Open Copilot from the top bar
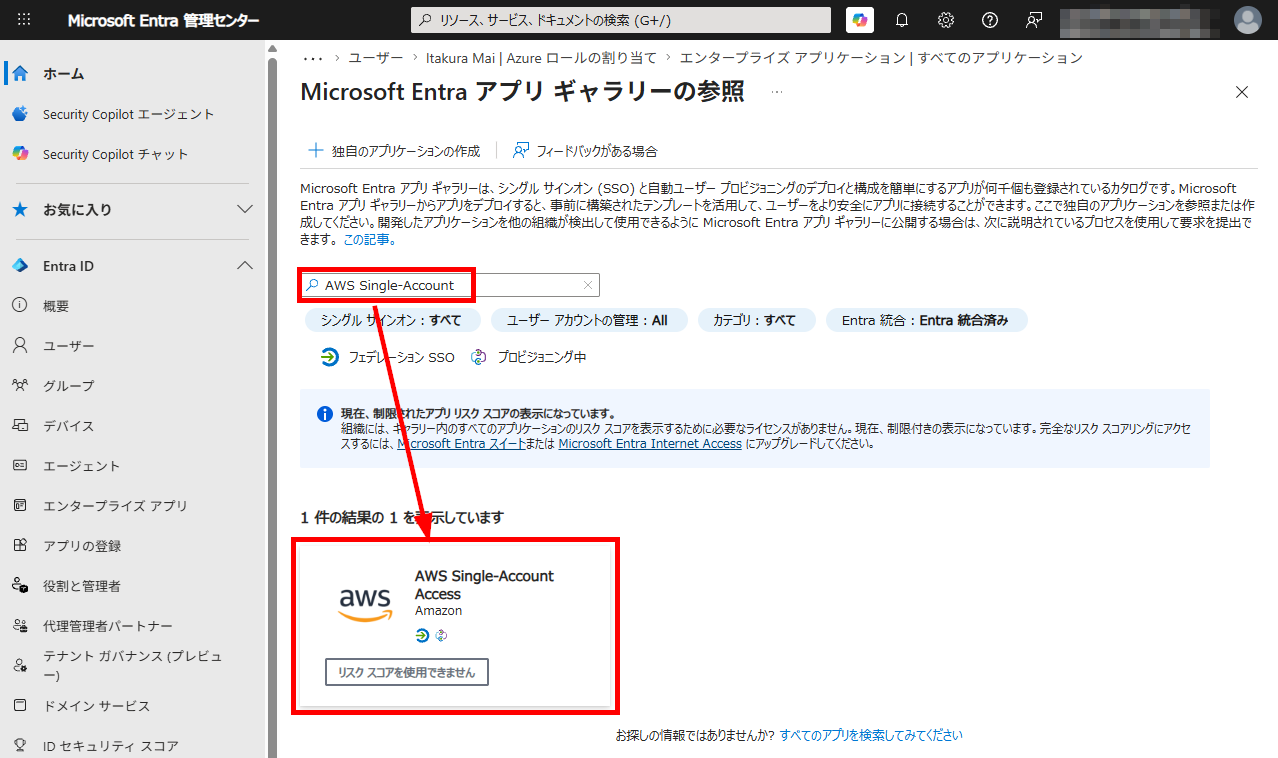The width and height of the screenshot is (1278, 758). pyautogui.click(x=859, y=20)
